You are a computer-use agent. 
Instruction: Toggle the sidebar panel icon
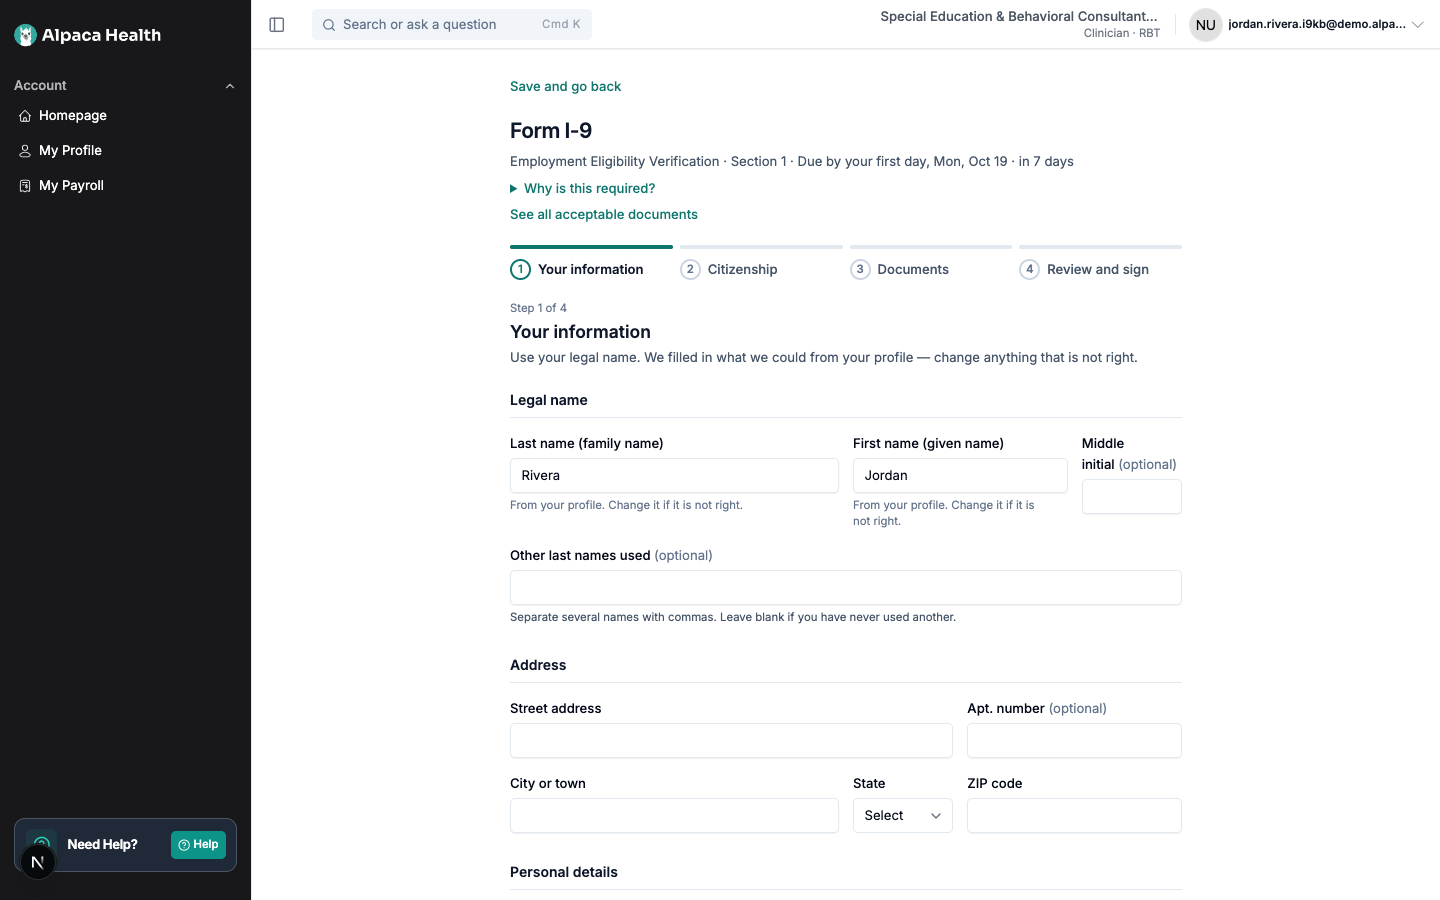tap(277, 25)
